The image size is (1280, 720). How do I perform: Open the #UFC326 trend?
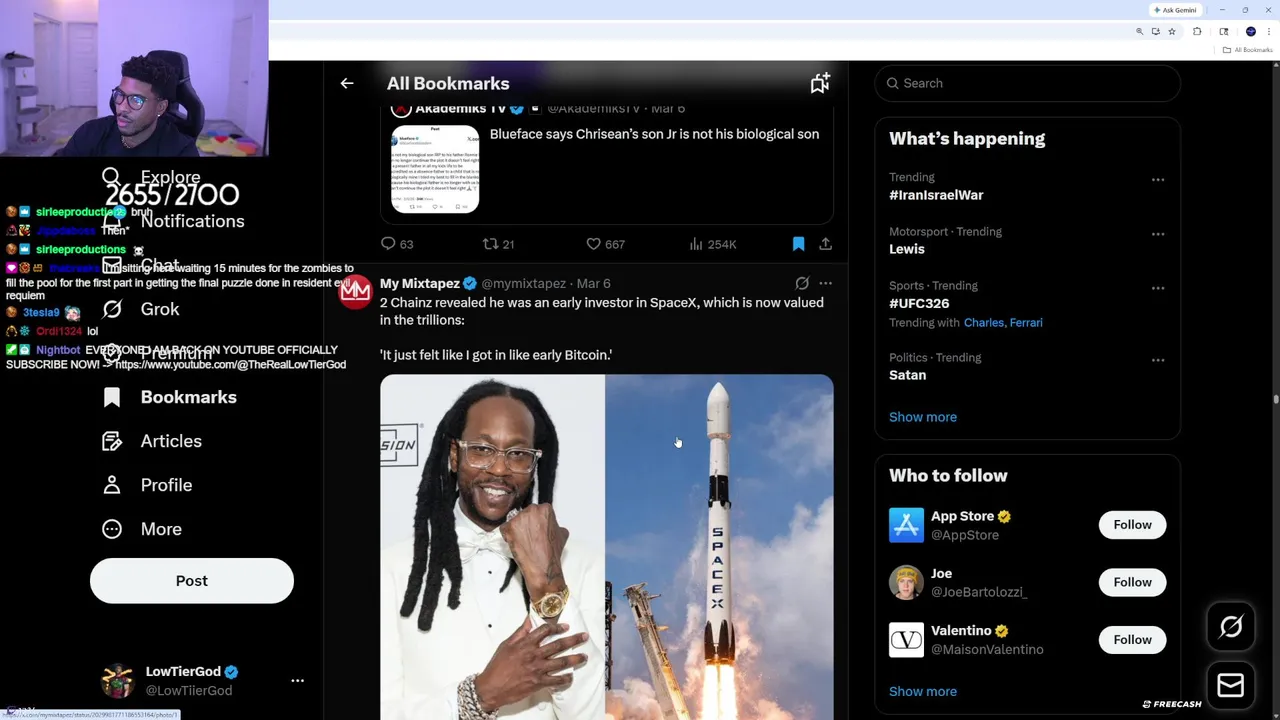click(x=919, y=303)
